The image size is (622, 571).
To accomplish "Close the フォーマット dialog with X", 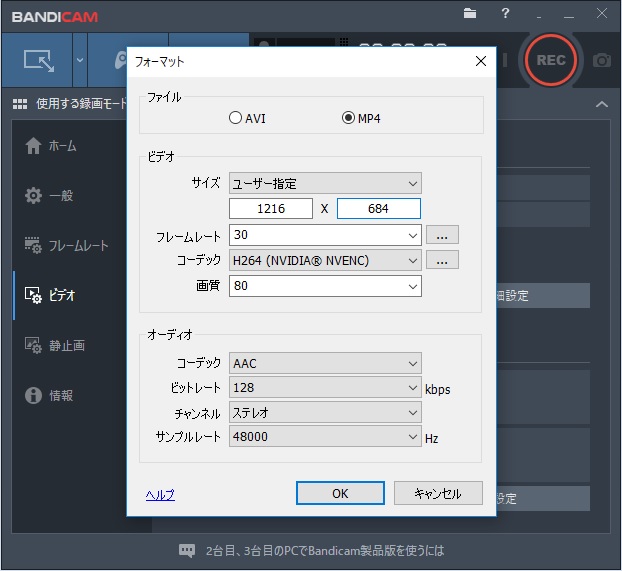I will pyautogui.click(x=481, y=61).
